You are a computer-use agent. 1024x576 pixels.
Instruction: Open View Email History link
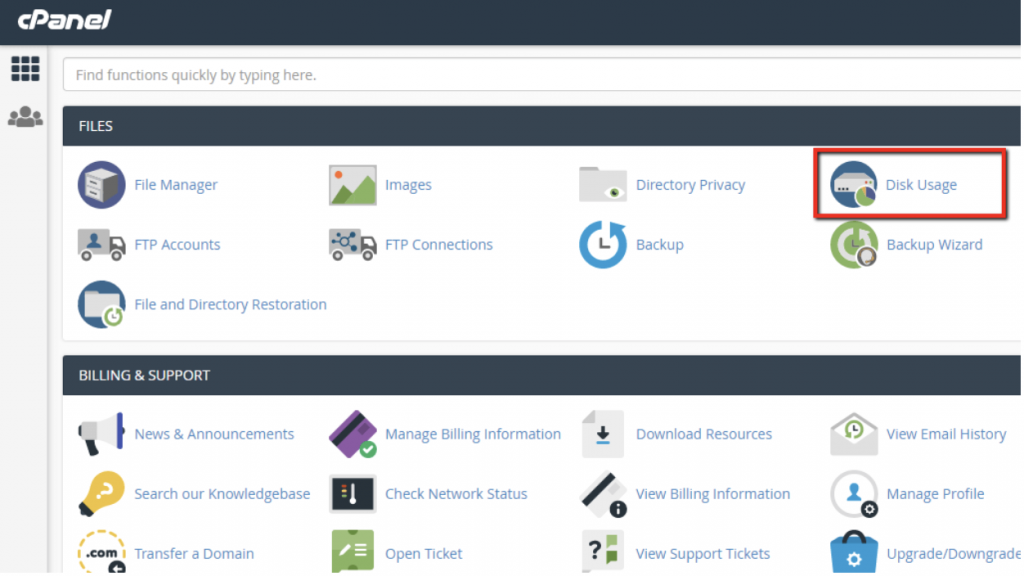pos(946,434)
